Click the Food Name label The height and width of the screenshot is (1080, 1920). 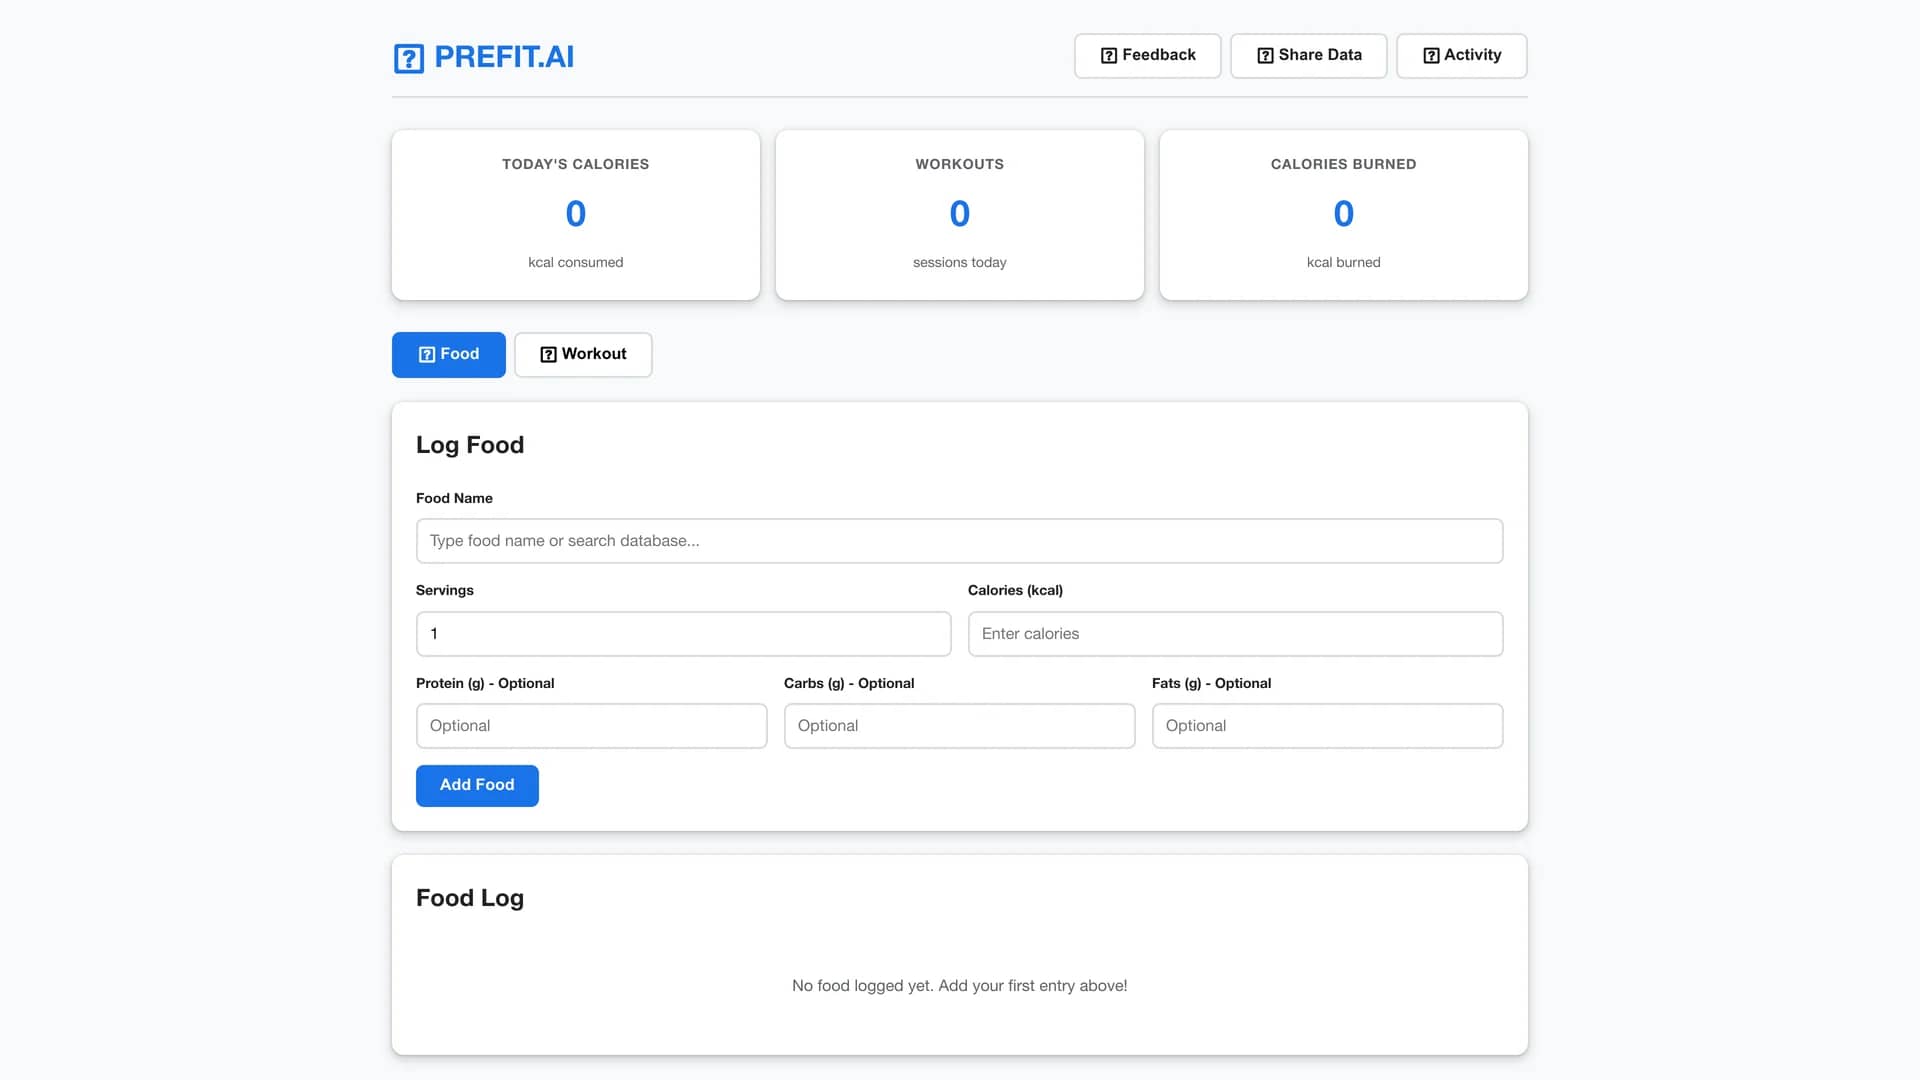454,498
